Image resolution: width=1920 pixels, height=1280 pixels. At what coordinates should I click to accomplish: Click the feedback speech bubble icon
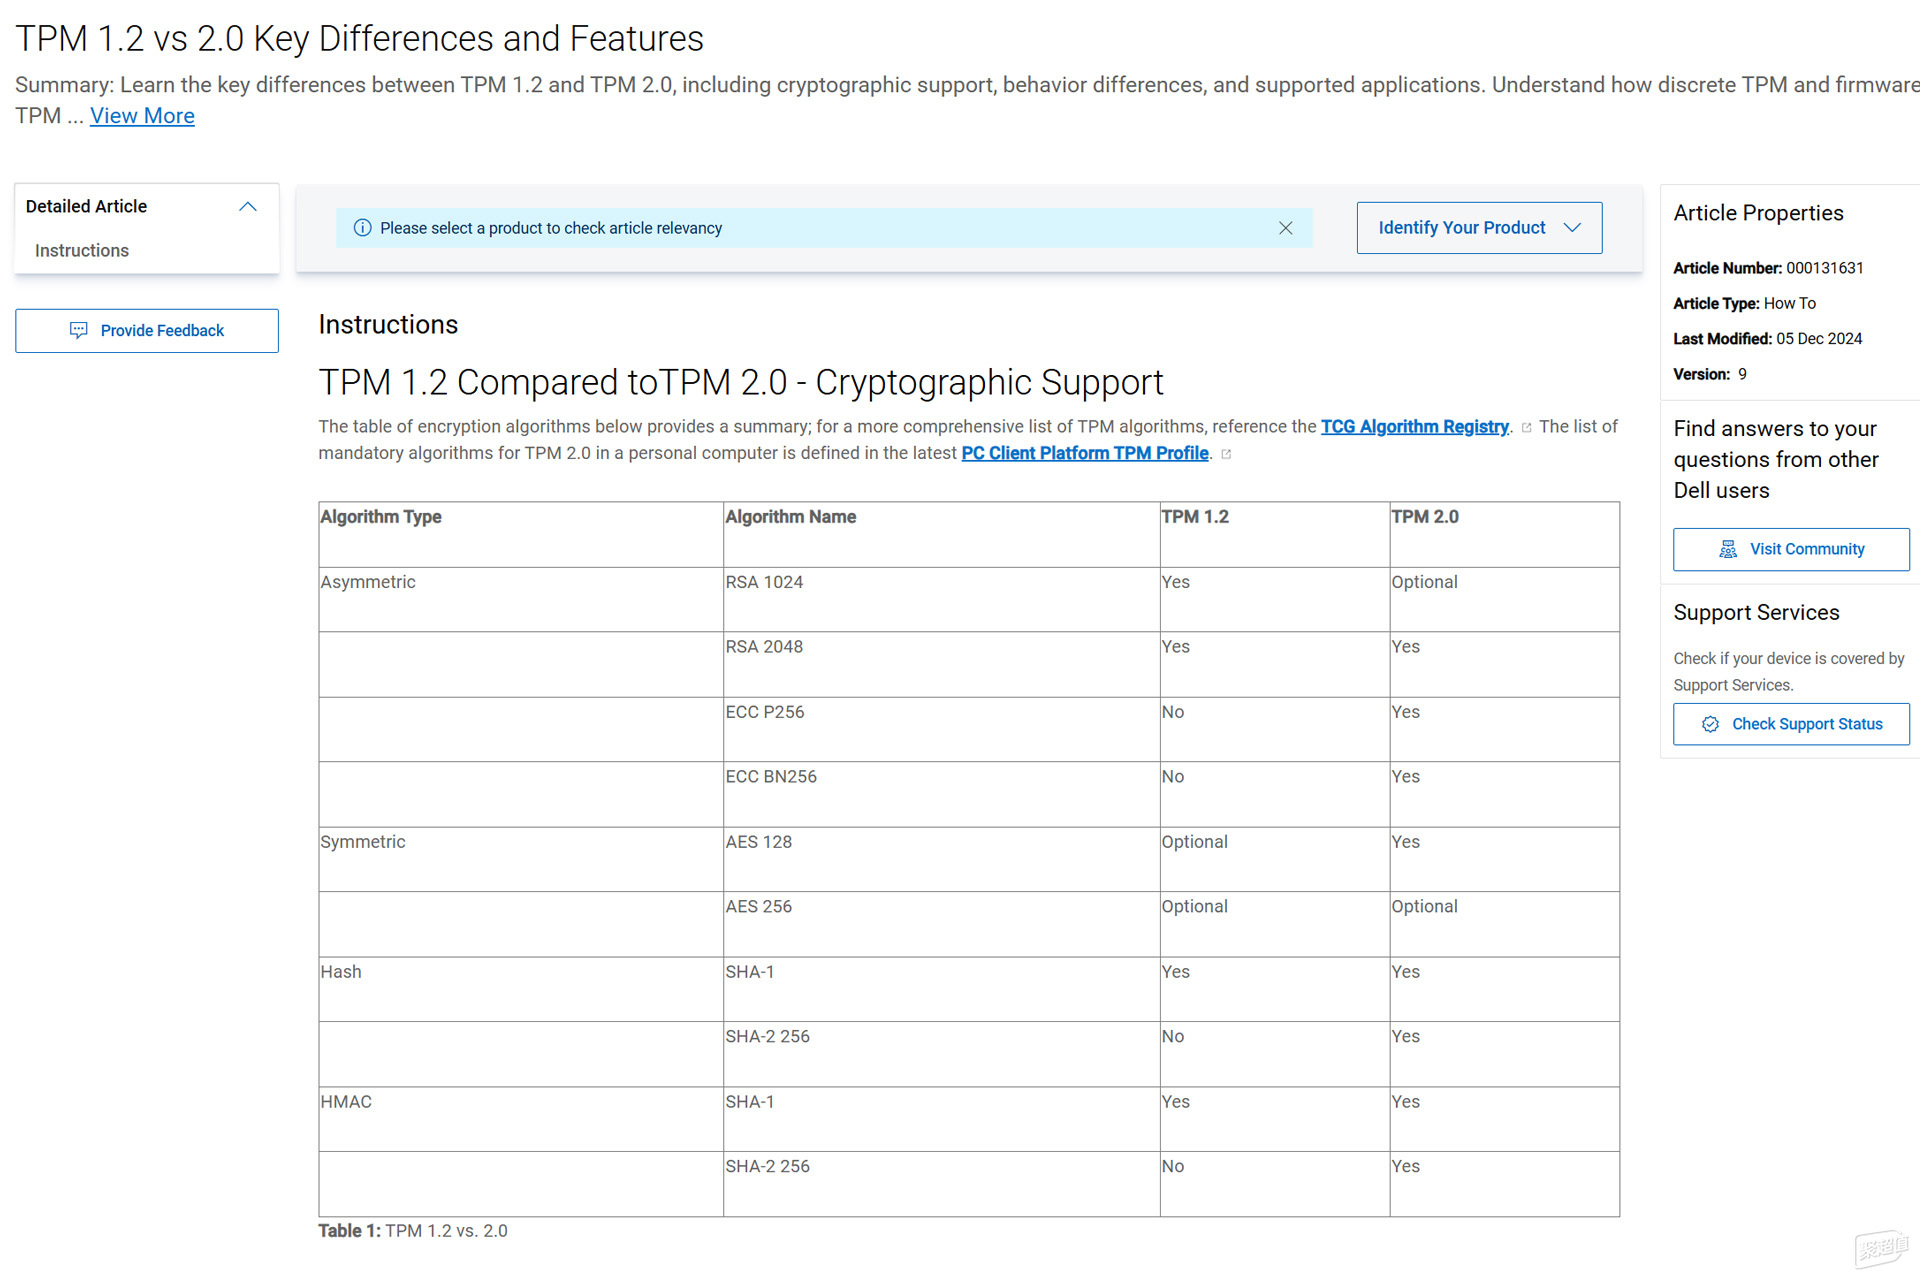click(79, 331)
